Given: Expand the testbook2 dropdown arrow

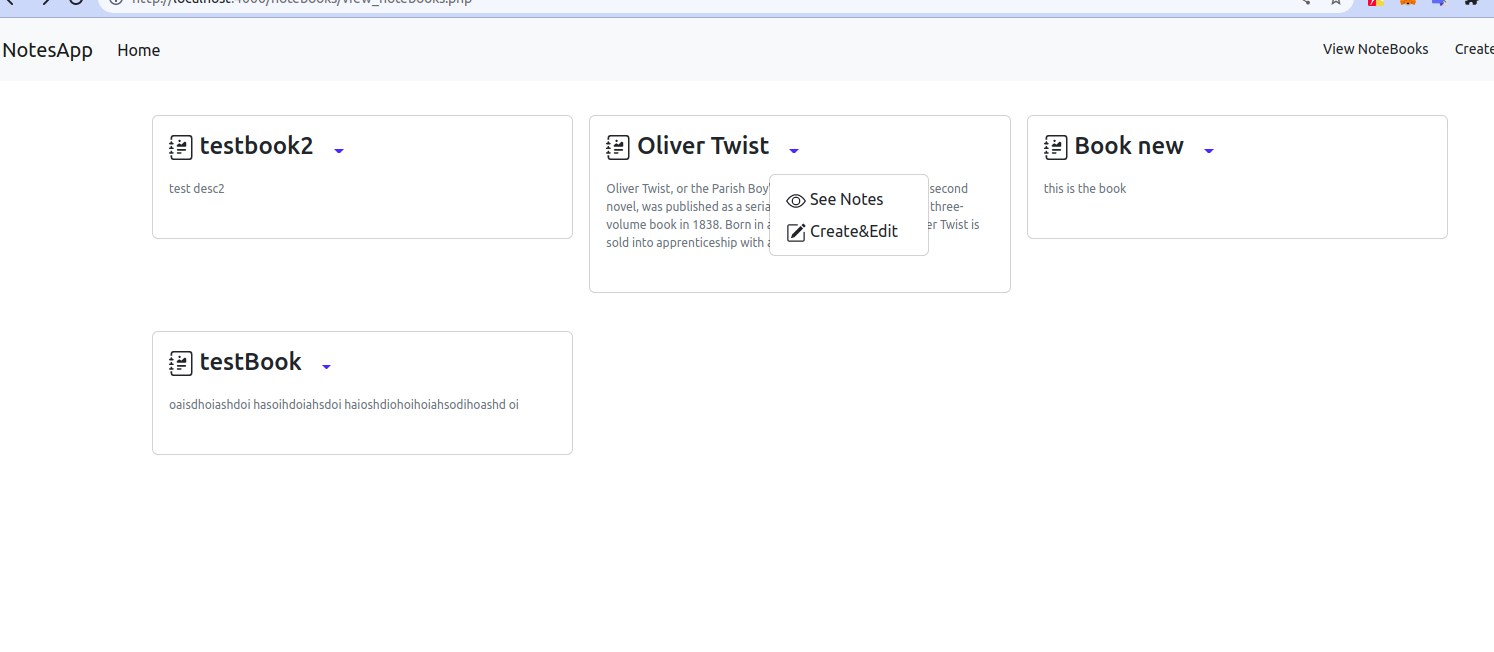Looking at the screenshot, I should [x=339, y=151].
